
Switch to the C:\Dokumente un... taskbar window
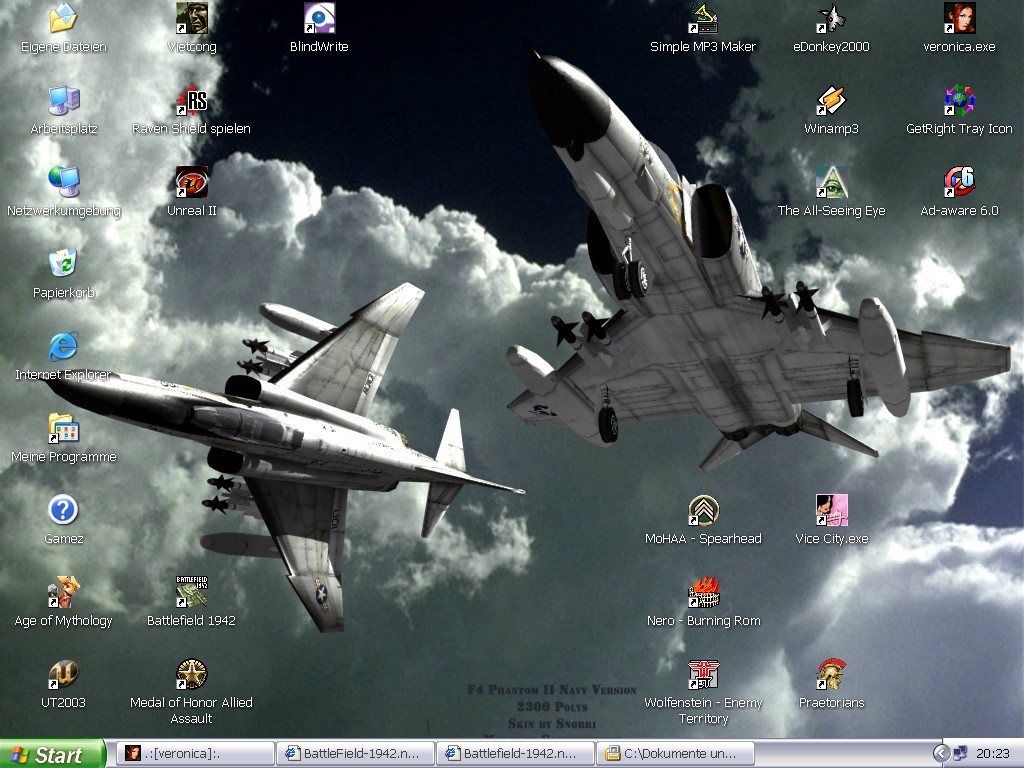[675, 754]
